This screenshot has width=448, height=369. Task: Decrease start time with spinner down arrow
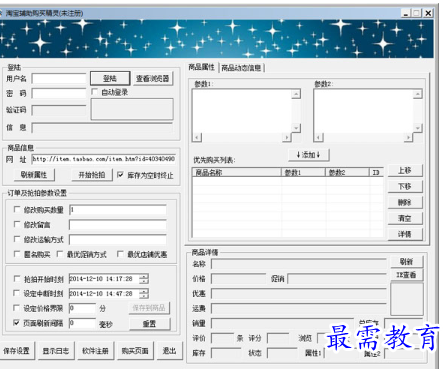(x=144, y=281)
